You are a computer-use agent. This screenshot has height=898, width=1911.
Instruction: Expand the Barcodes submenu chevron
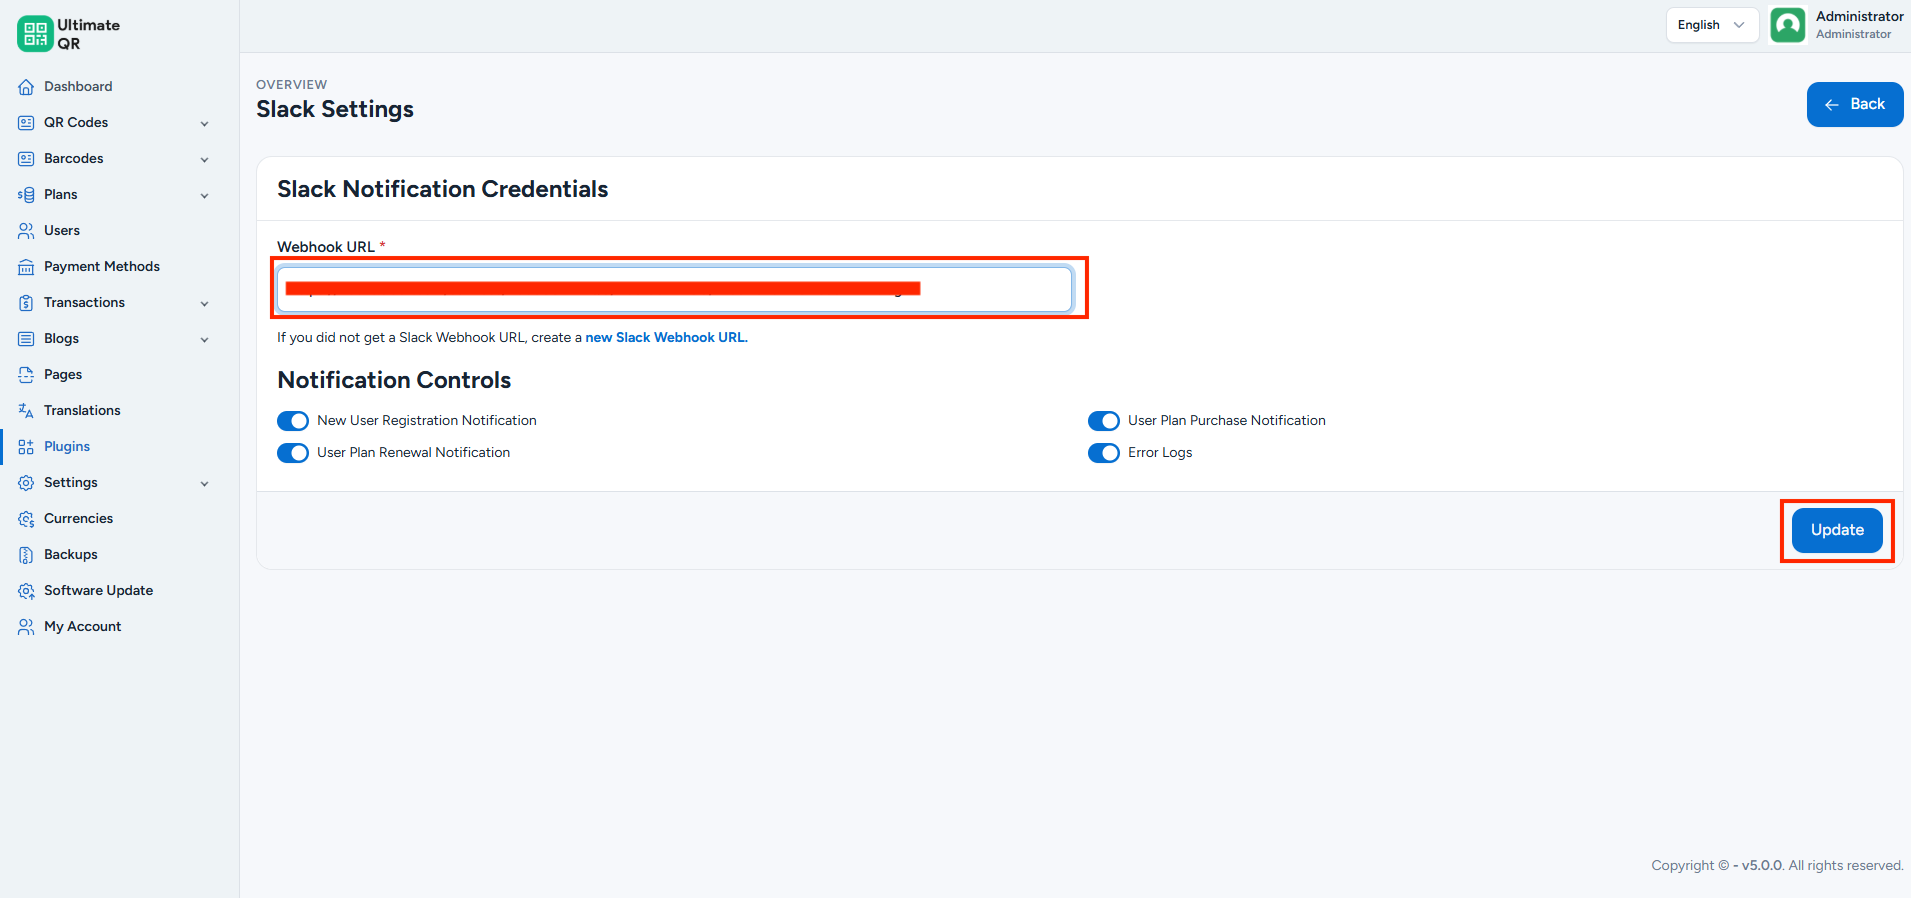coord(204,160)
